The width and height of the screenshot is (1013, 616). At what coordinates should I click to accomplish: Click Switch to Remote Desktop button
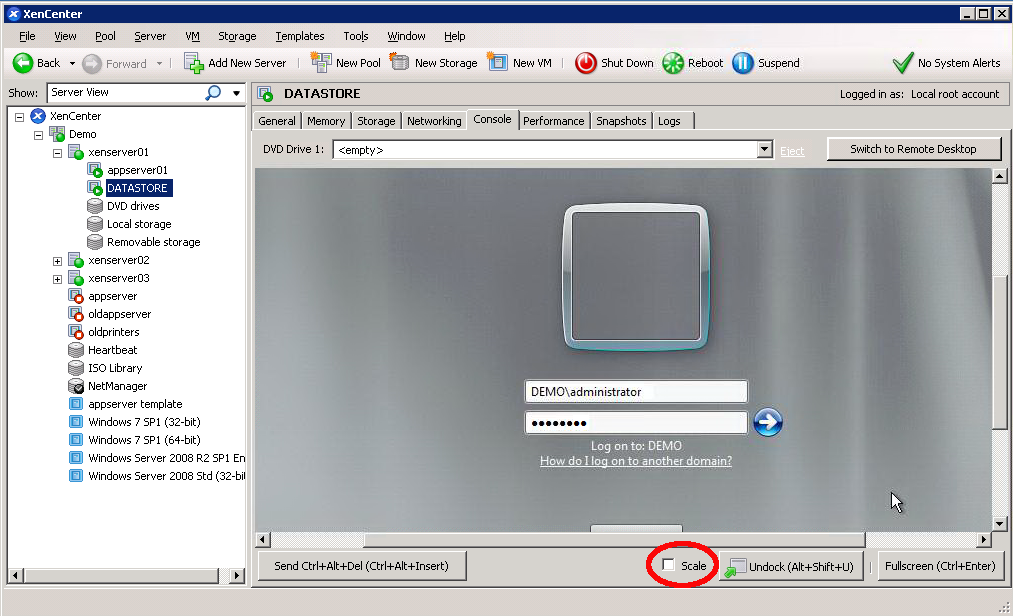tap(914, 149)
